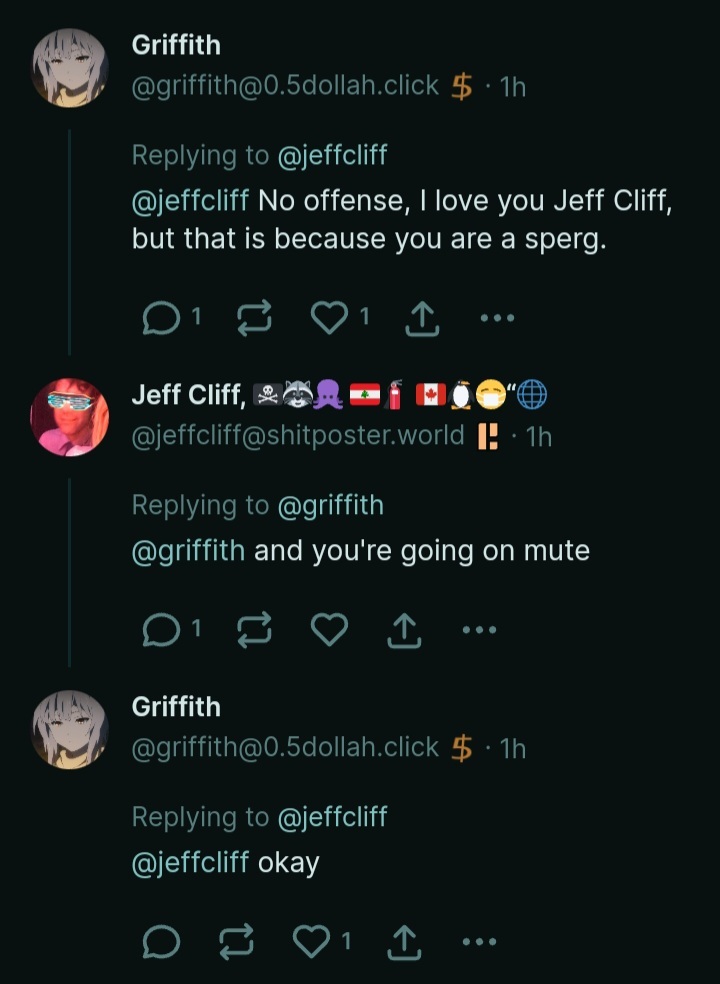Reply to Griffith's okay post
The image size is (720, 984).
click(x=161, y=940)
